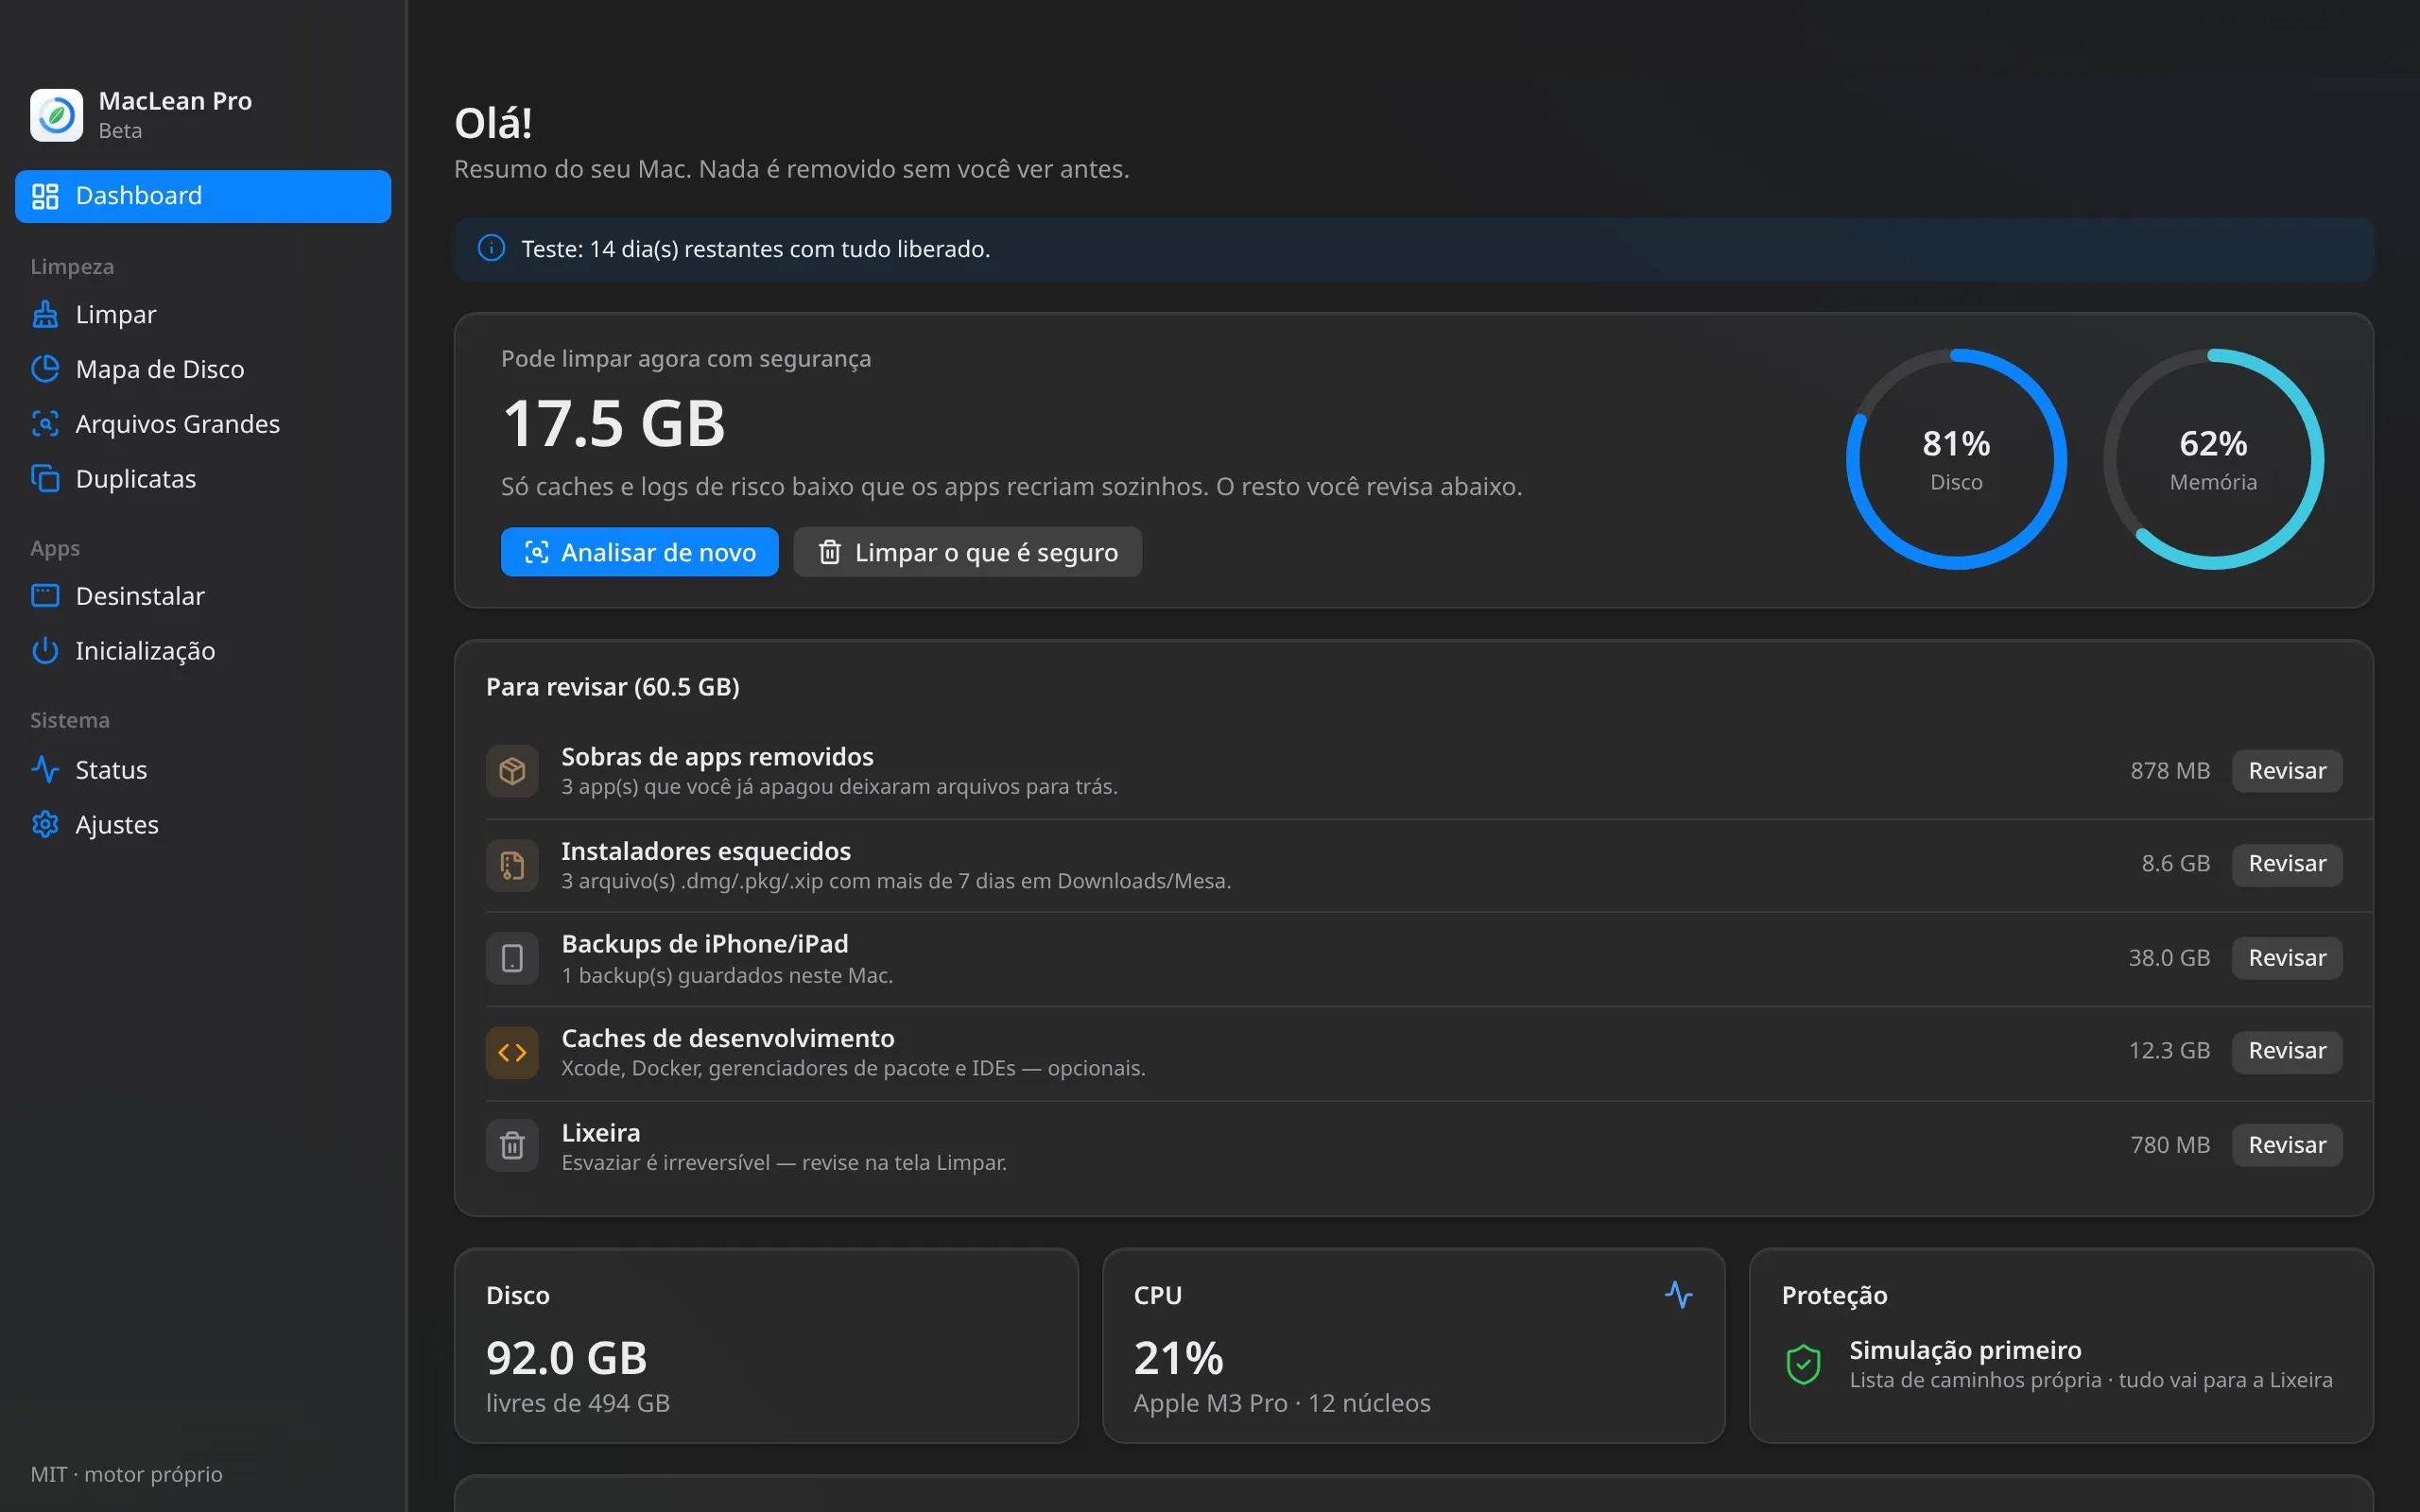Click the Caches de desenvolvimento code icon
The image size is (2420, 1512).
tap(512, 1052)
